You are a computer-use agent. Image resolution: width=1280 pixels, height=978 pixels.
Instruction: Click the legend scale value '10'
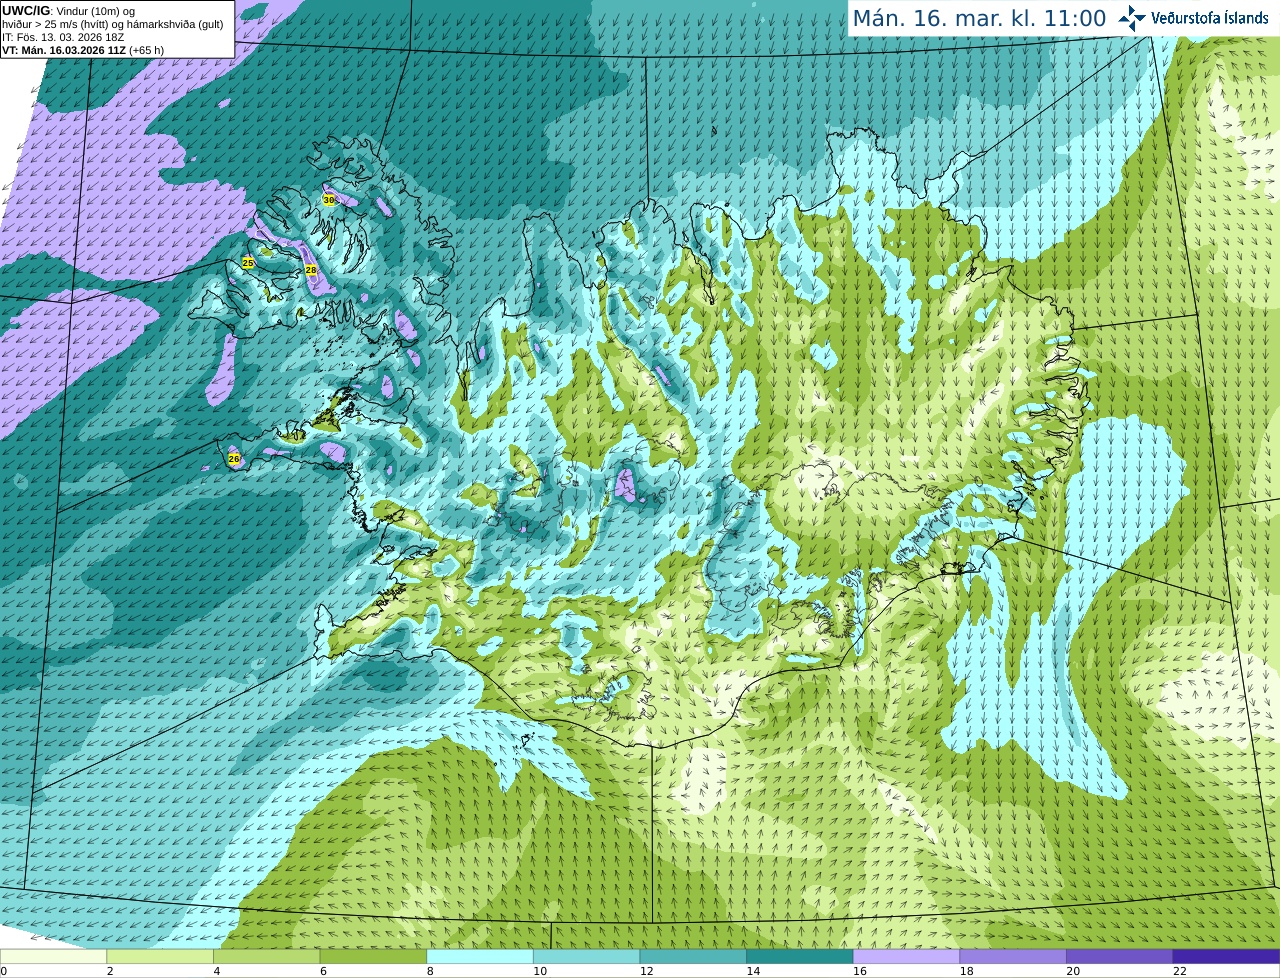click(x=540, y=971)
